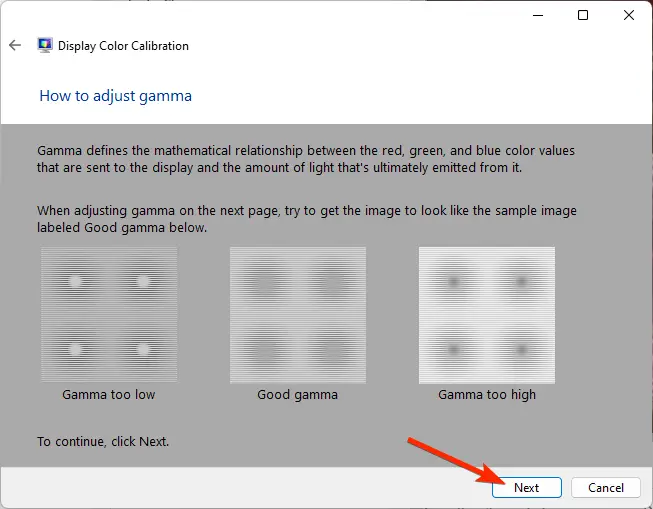Click the back arrow icon
The width and height of the screenshot is (653, 509).
click(15, 45)
